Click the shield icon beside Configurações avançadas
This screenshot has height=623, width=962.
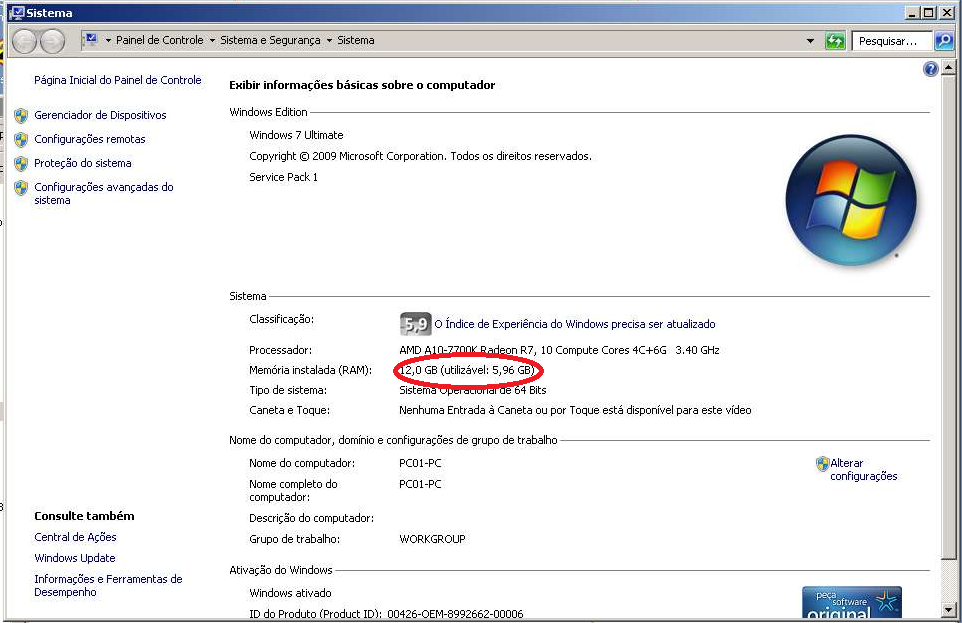pyautogui.click(x=21, y=187)
